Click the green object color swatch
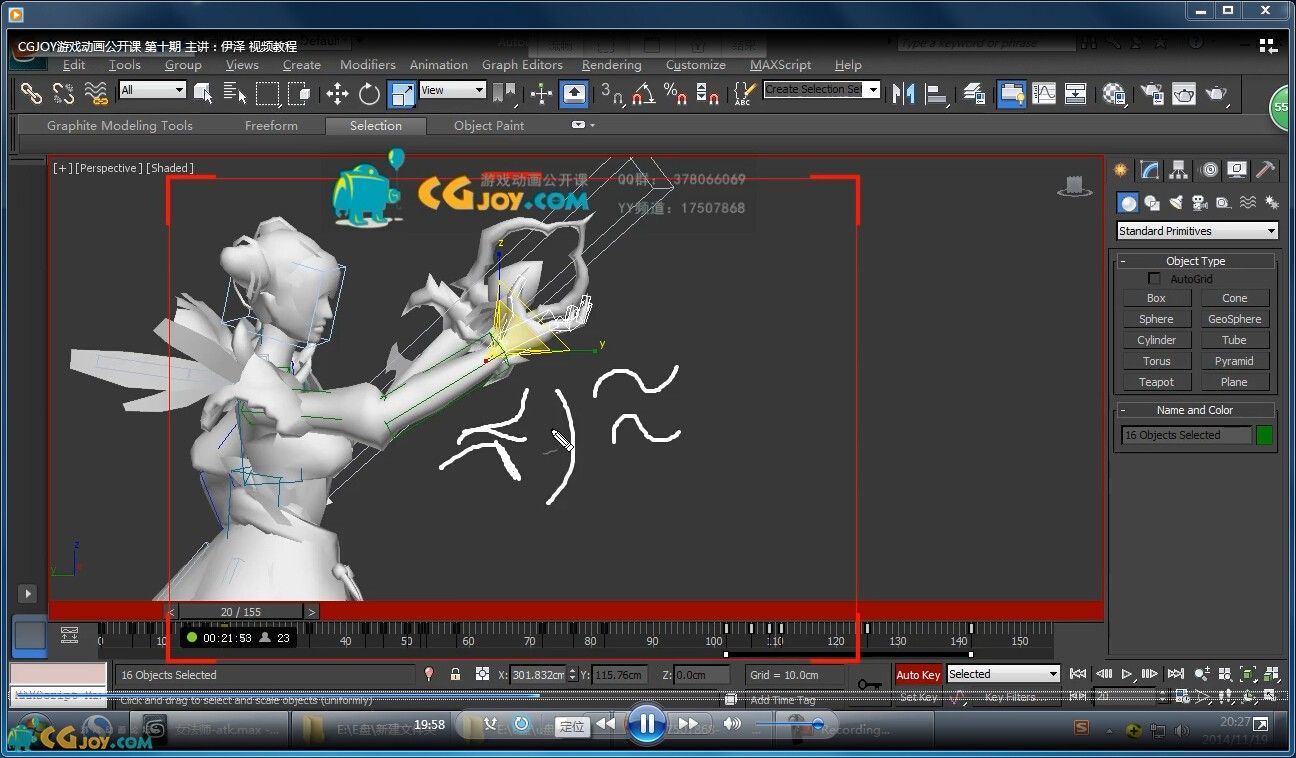The image size is (1296, 758). point(1264,435)
